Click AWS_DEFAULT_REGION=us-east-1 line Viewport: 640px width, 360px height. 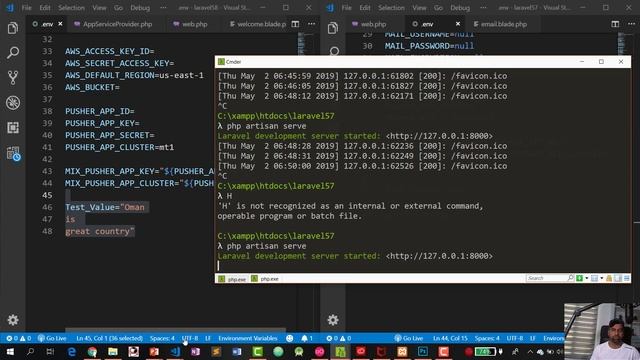tap(134, 75)
